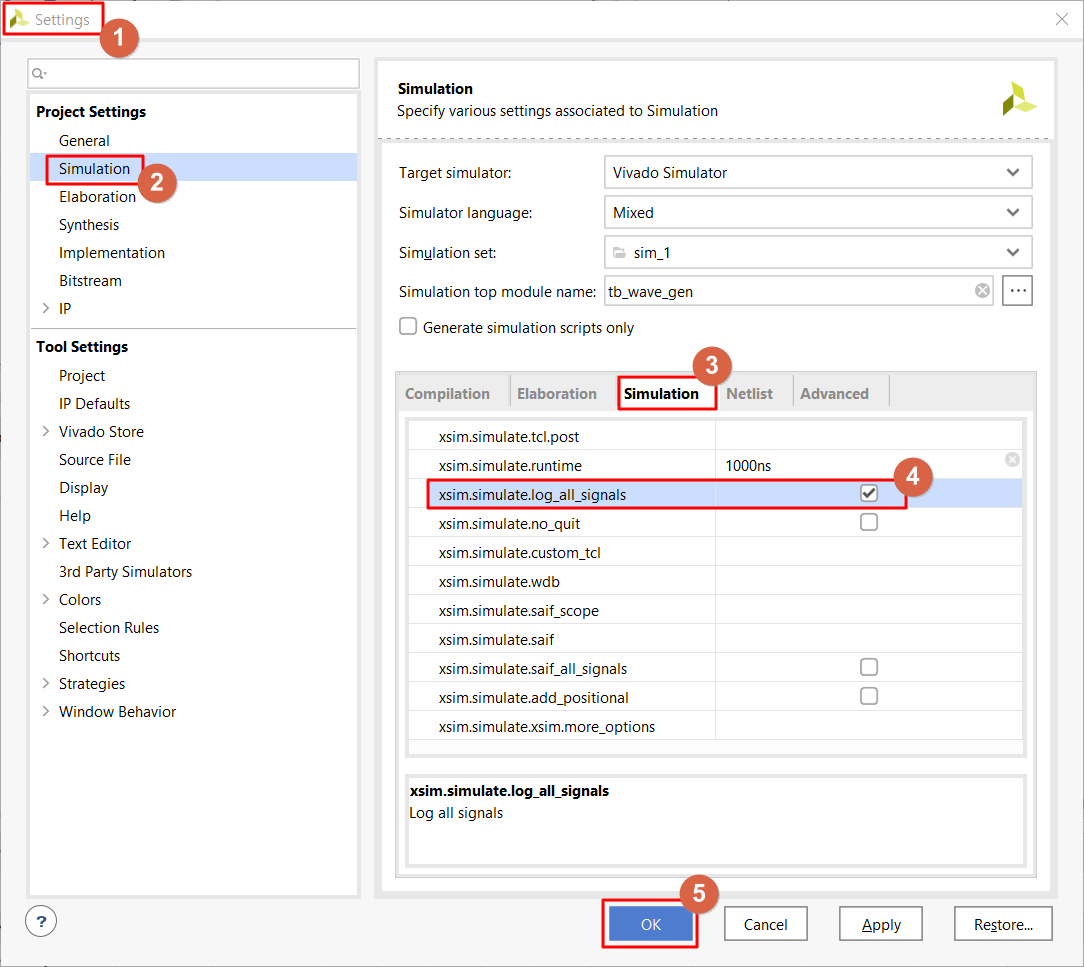Select Shortcuts in Tool Settings
Image resolution: width=1084 pixels, height=967 pixels.
(x=89, y=655)
